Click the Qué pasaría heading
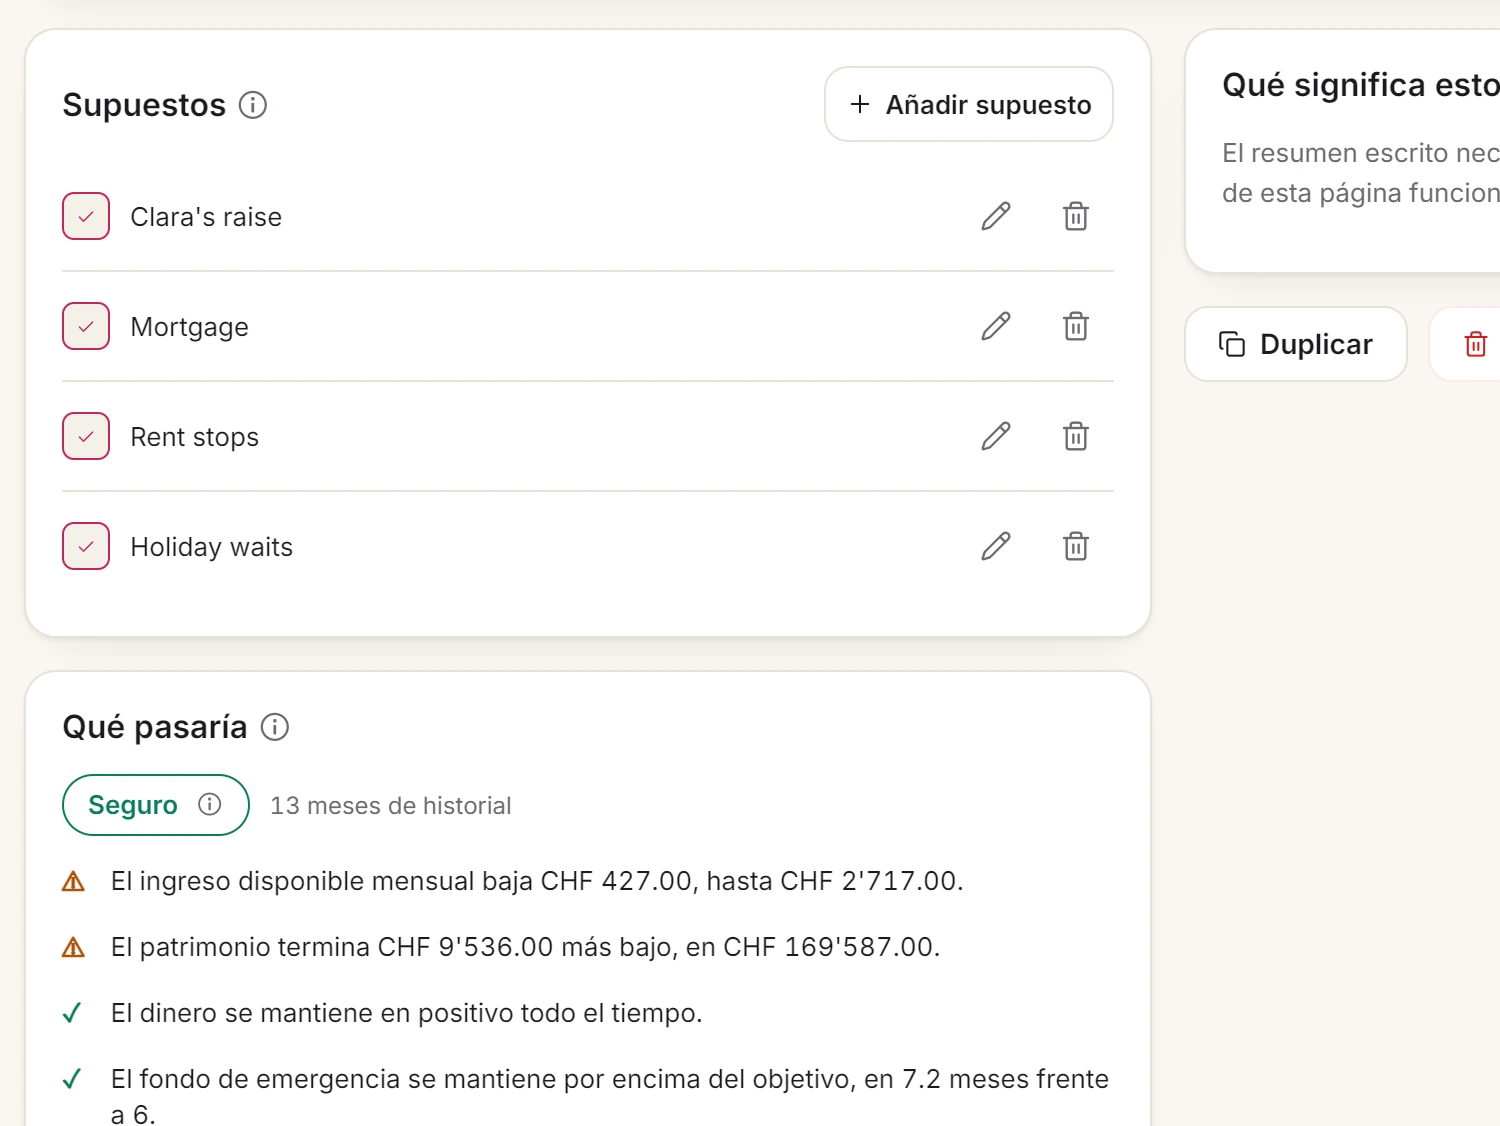This screenshot has height=1126, width=1500. [x=155, y=727]
